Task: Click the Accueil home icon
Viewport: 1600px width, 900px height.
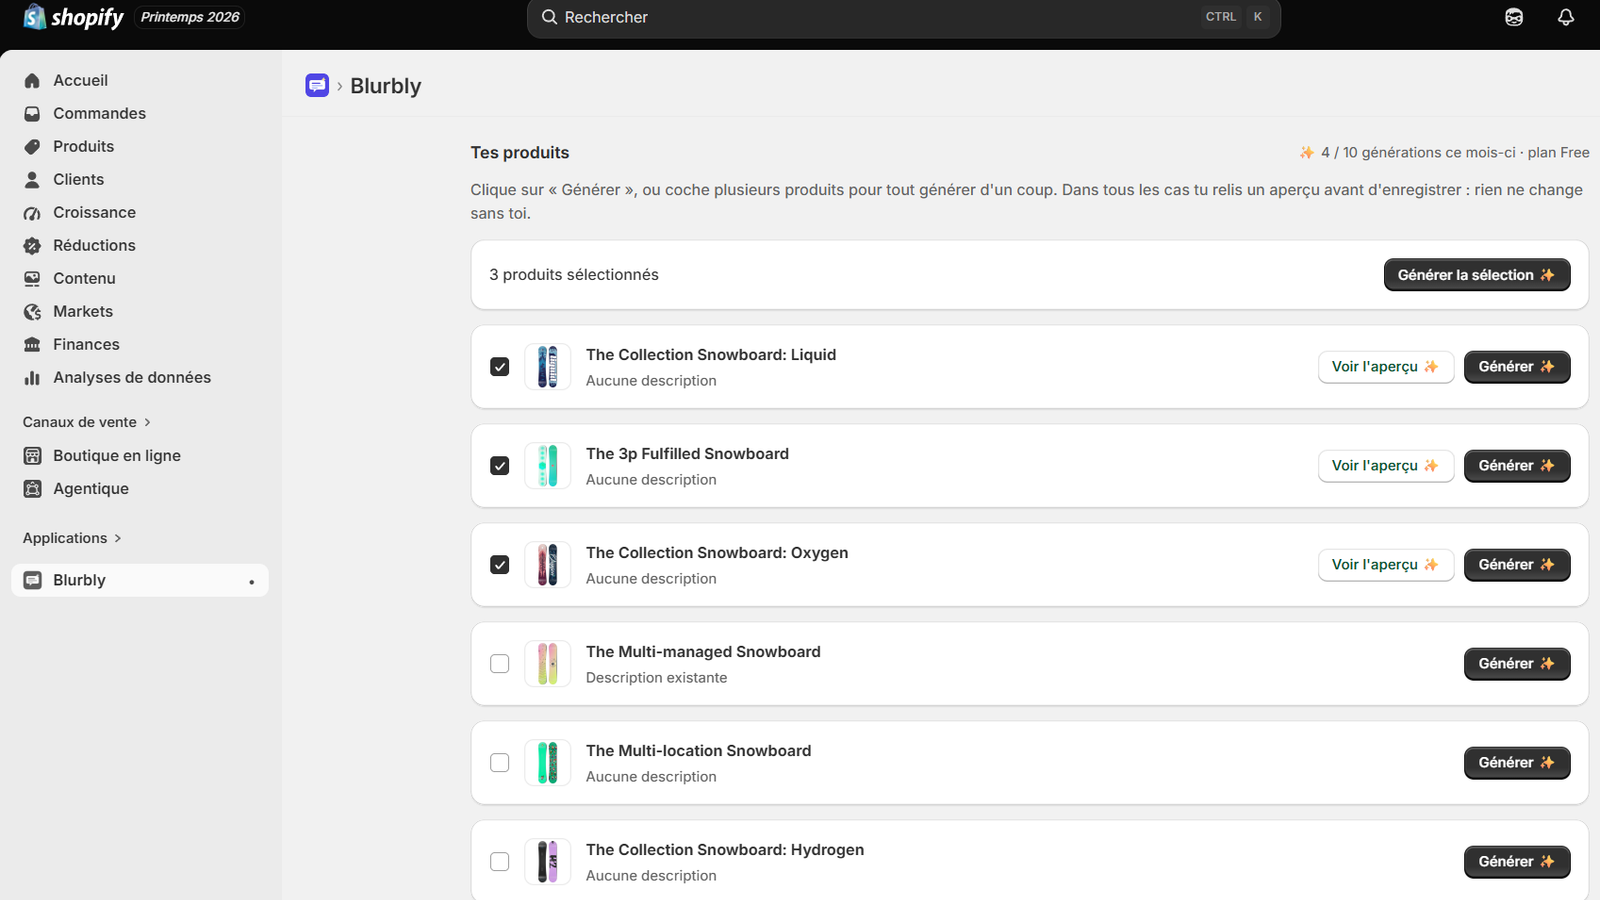Action: point(32,81)
